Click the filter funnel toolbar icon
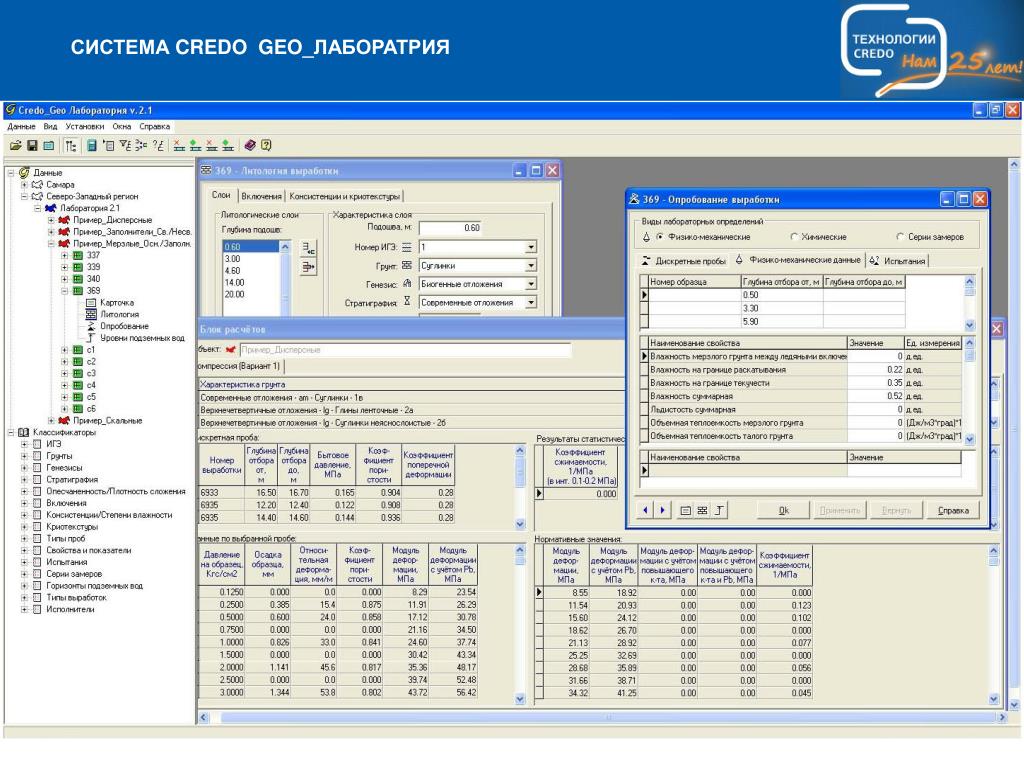1024x768 pixels. [125, 146]
